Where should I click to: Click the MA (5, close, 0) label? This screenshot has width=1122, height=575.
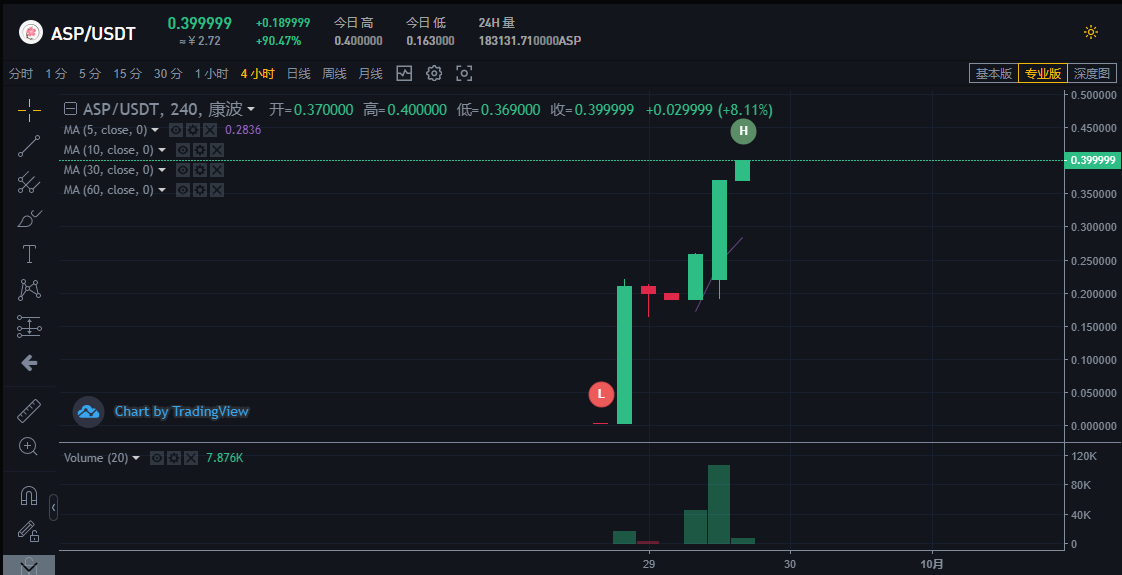[x=105, y=130]
